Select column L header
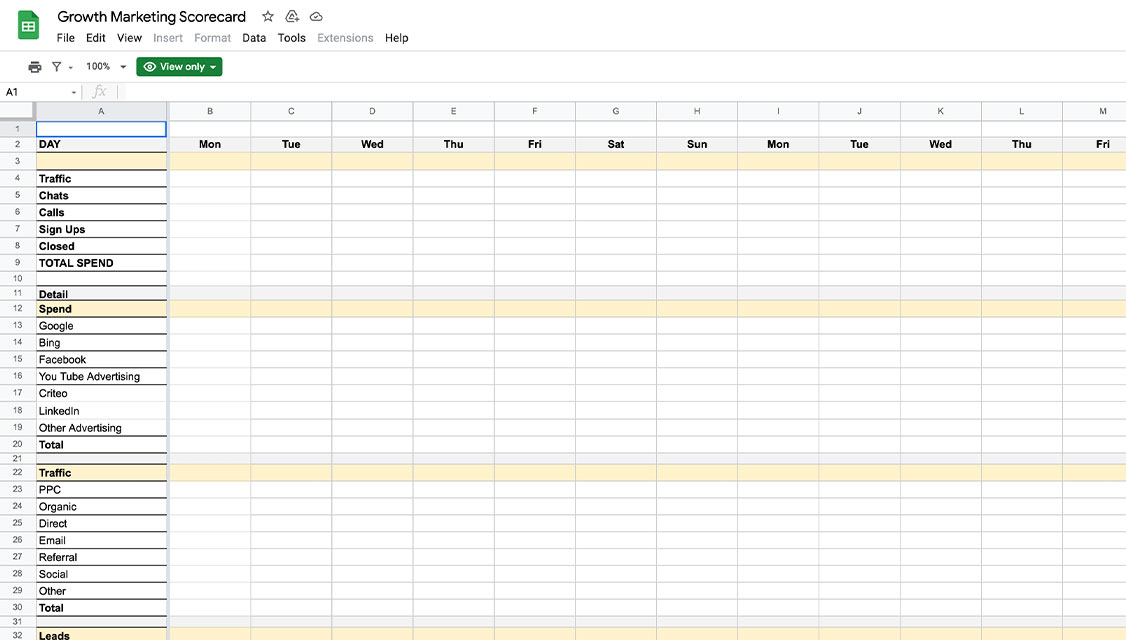The width and height of the screenshot is (1126, 640). pos(1021,111)
